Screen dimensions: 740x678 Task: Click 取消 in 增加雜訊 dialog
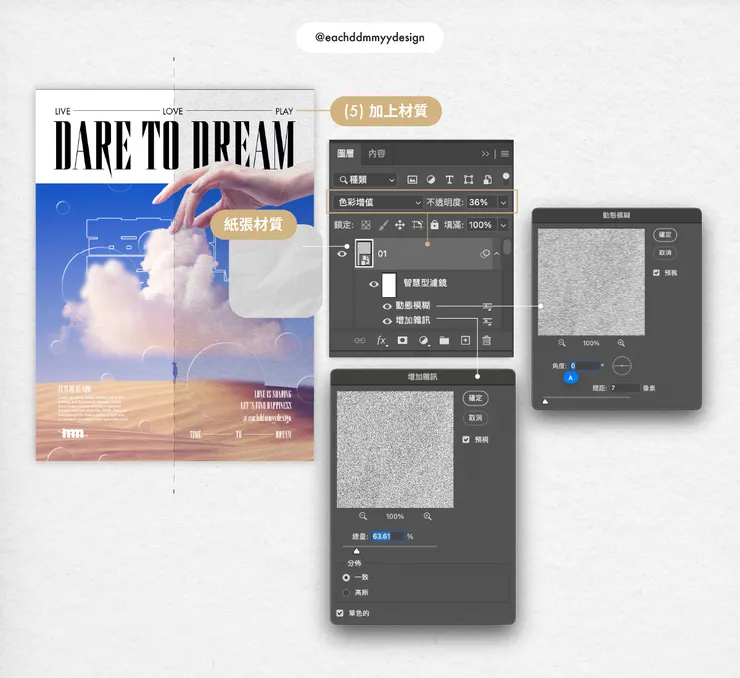(475, 418)
